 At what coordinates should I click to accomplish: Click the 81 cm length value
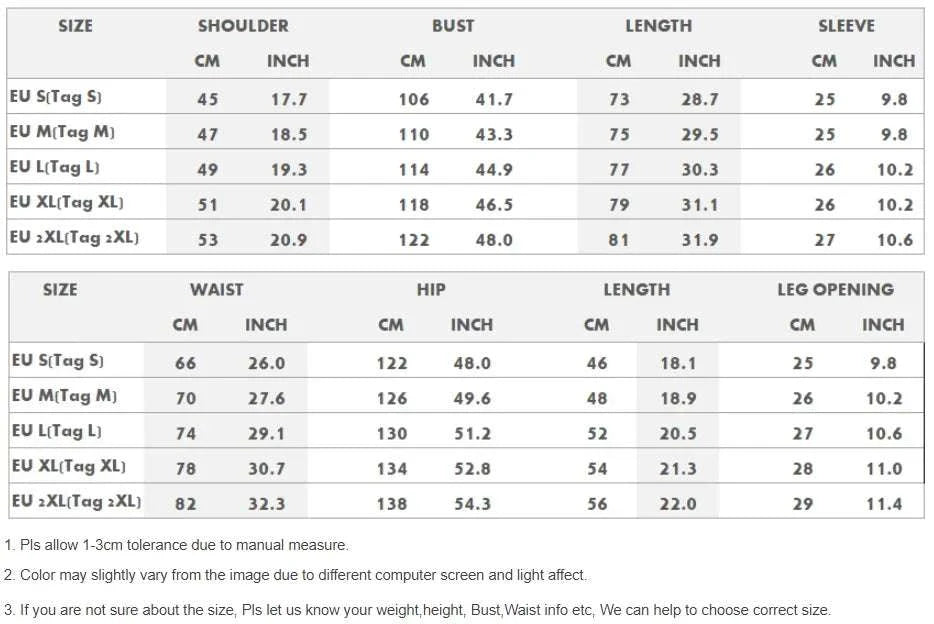pos(619,240)
